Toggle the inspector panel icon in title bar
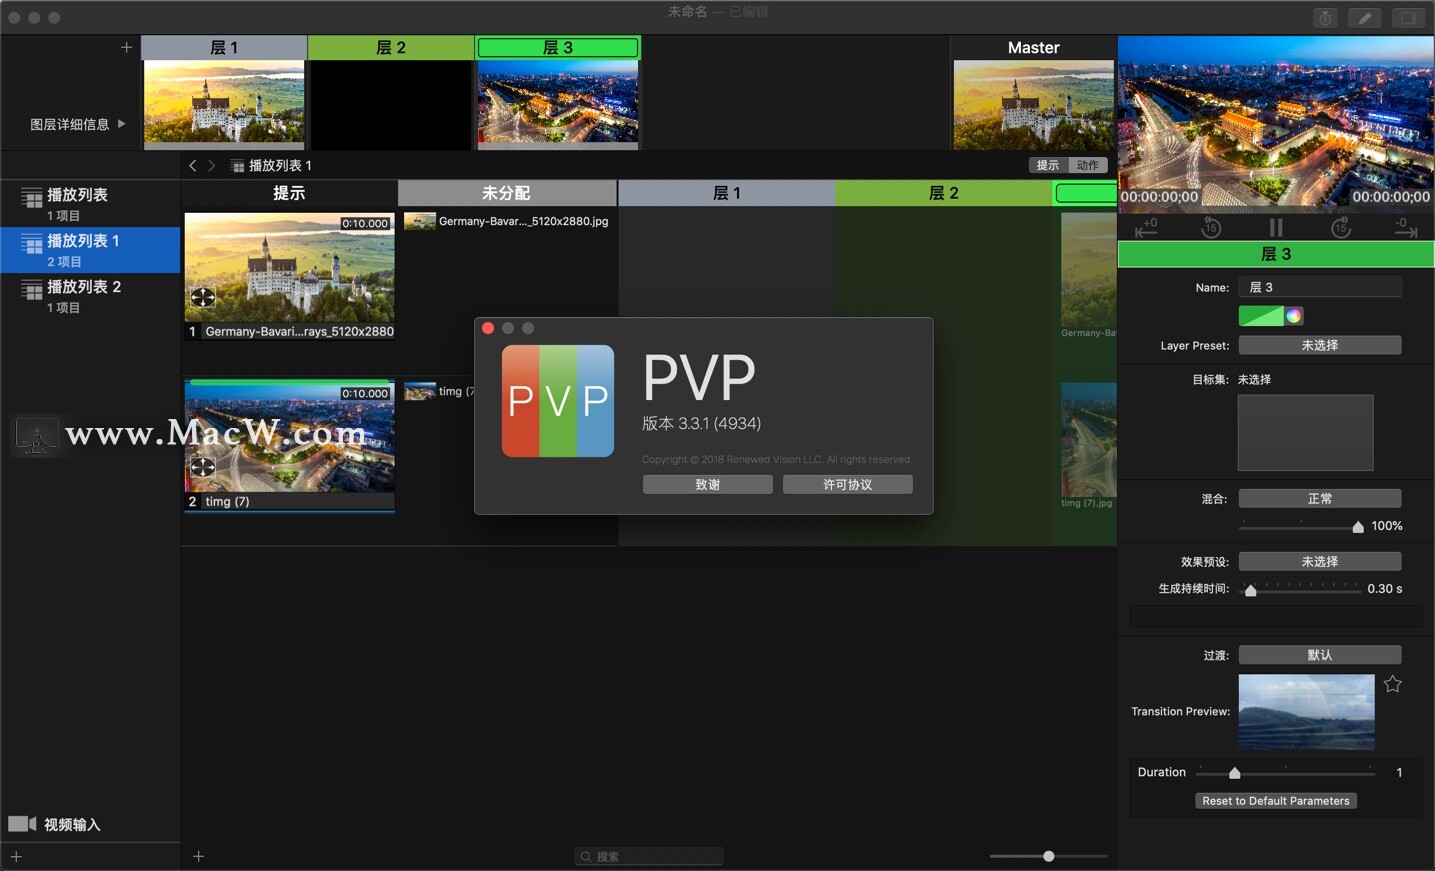The width and height of the screenshot is (1435, 871). point(1408,17)
